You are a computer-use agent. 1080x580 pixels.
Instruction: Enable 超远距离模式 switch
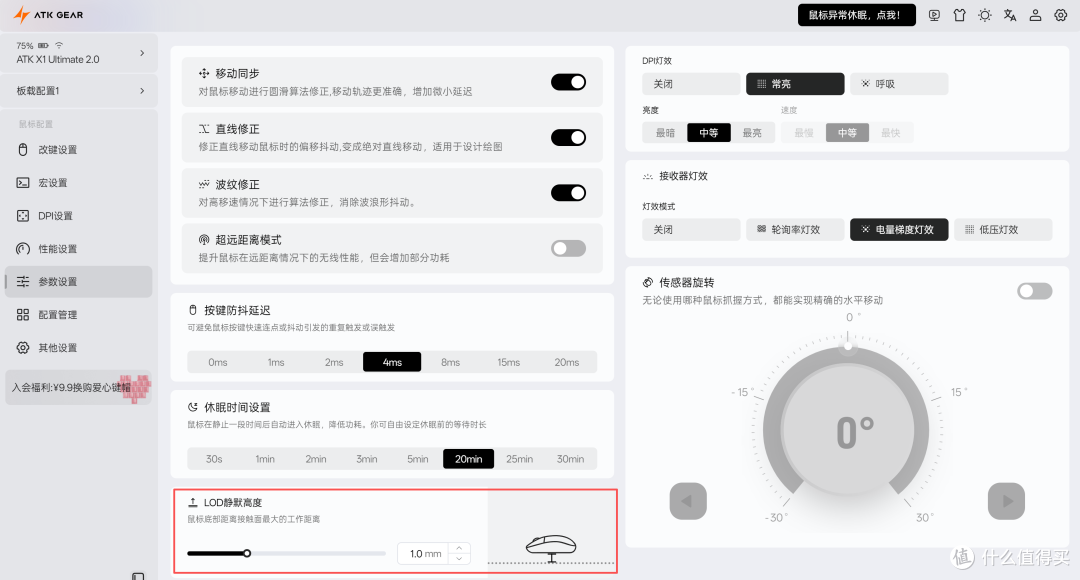point(568,248)
